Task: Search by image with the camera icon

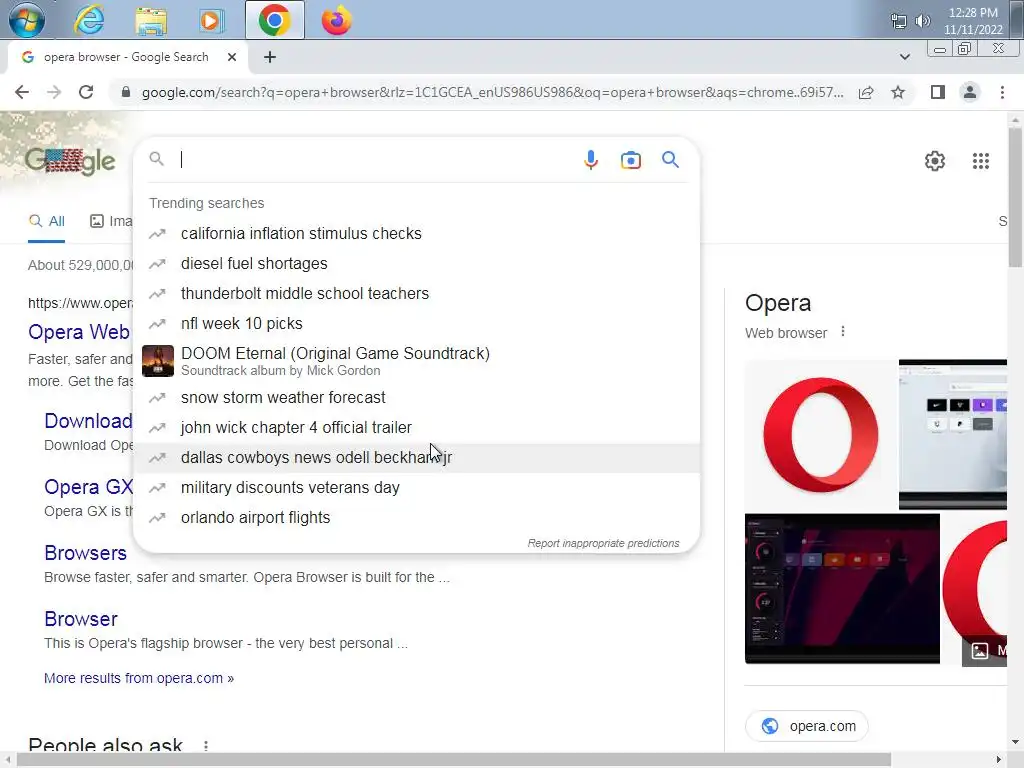Action: tap(630, 160)
